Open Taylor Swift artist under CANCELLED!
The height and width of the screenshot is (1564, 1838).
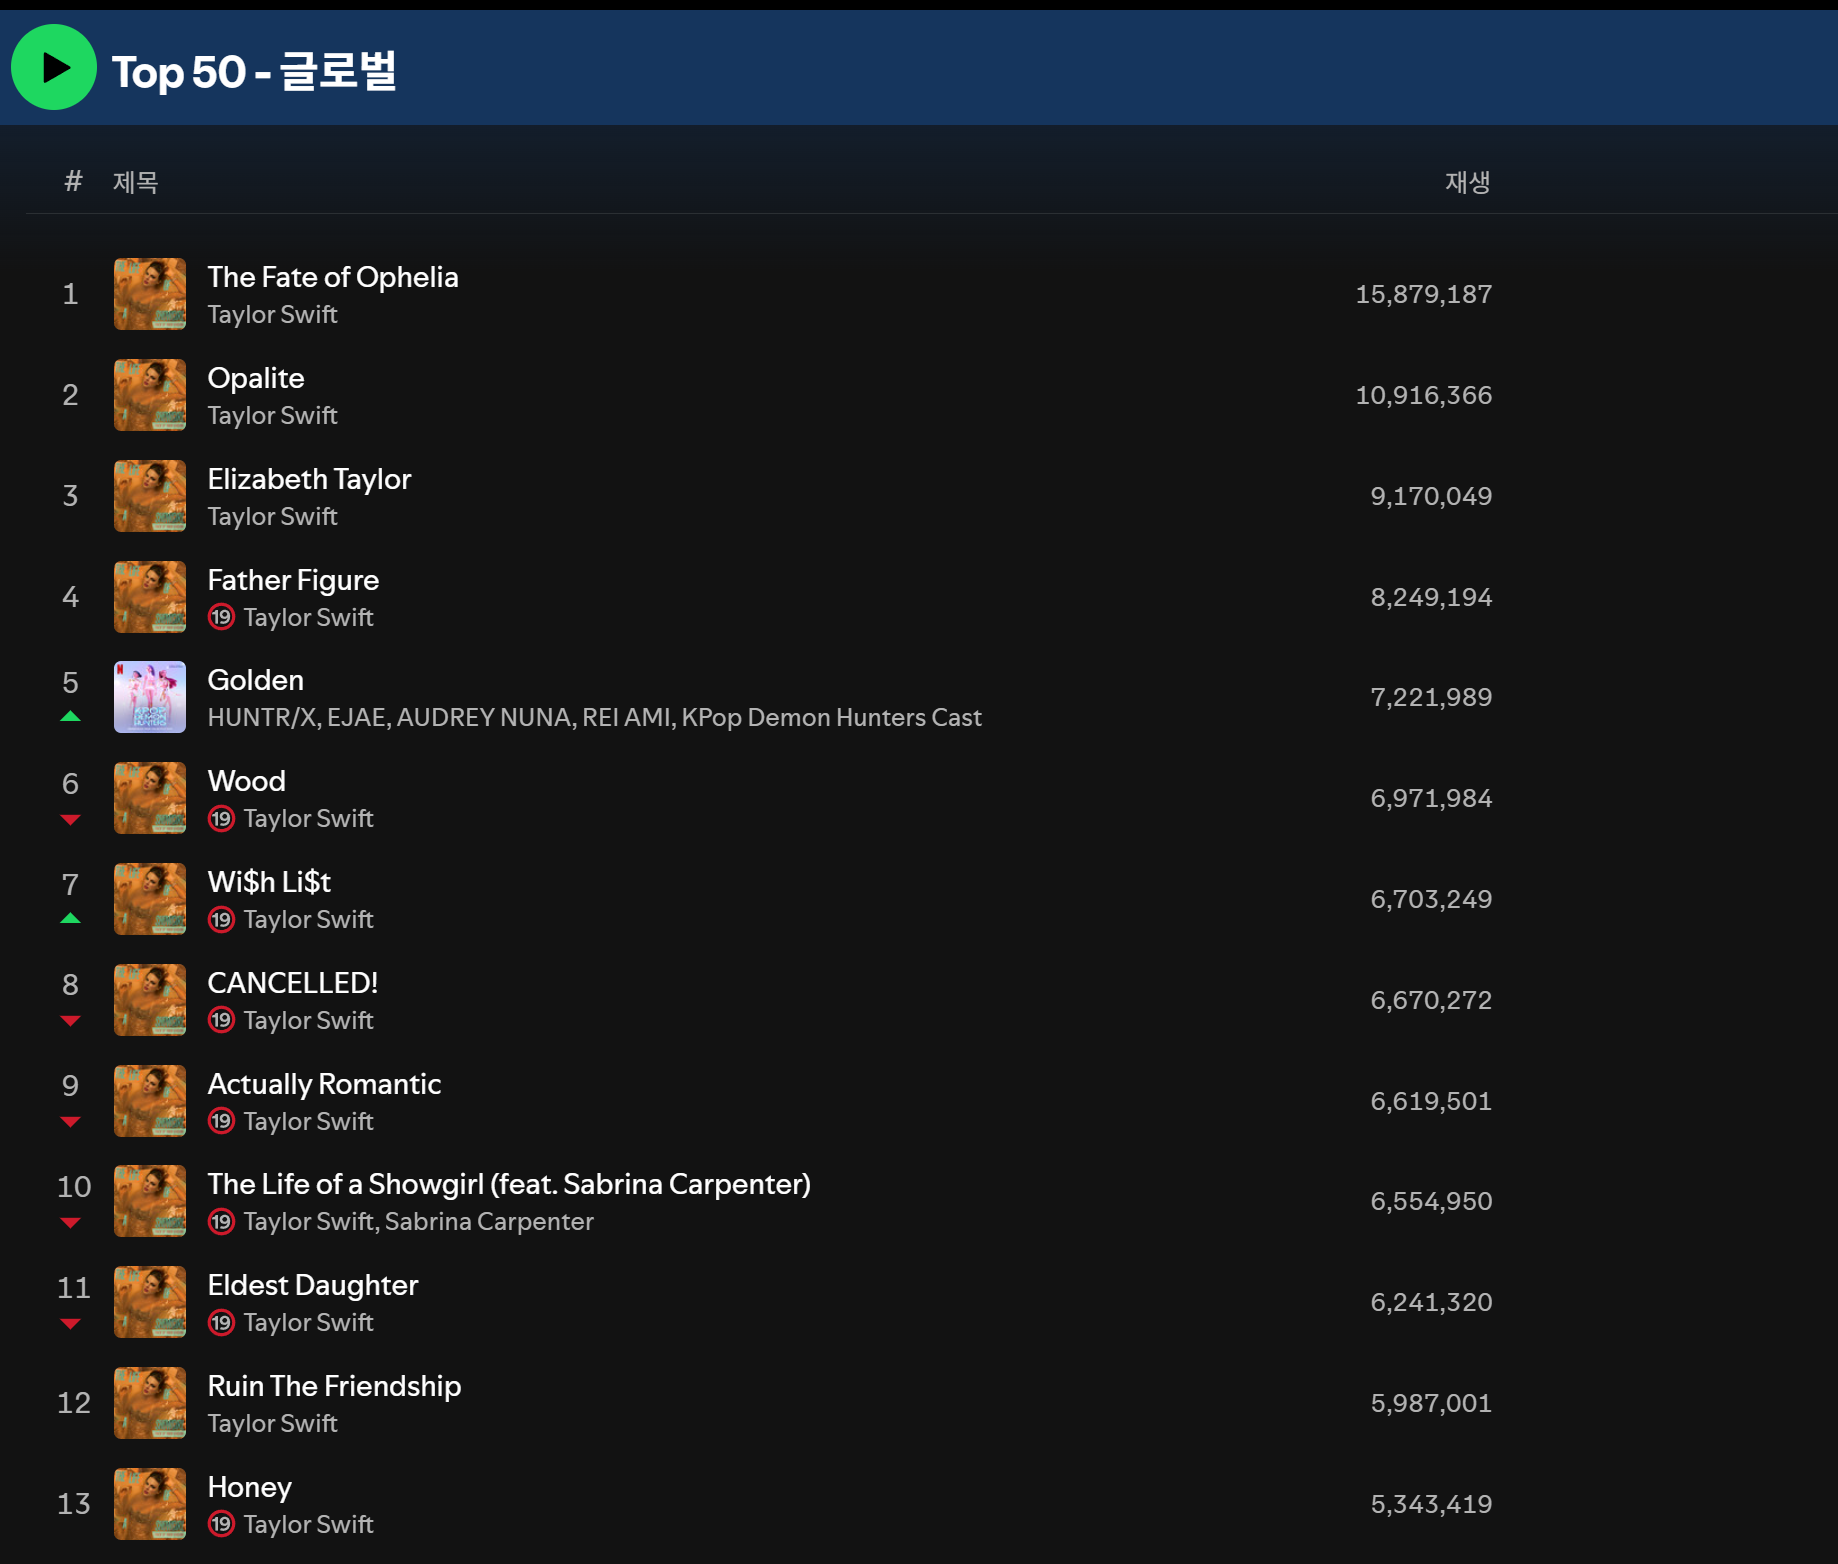click(x=308, y=1020)
